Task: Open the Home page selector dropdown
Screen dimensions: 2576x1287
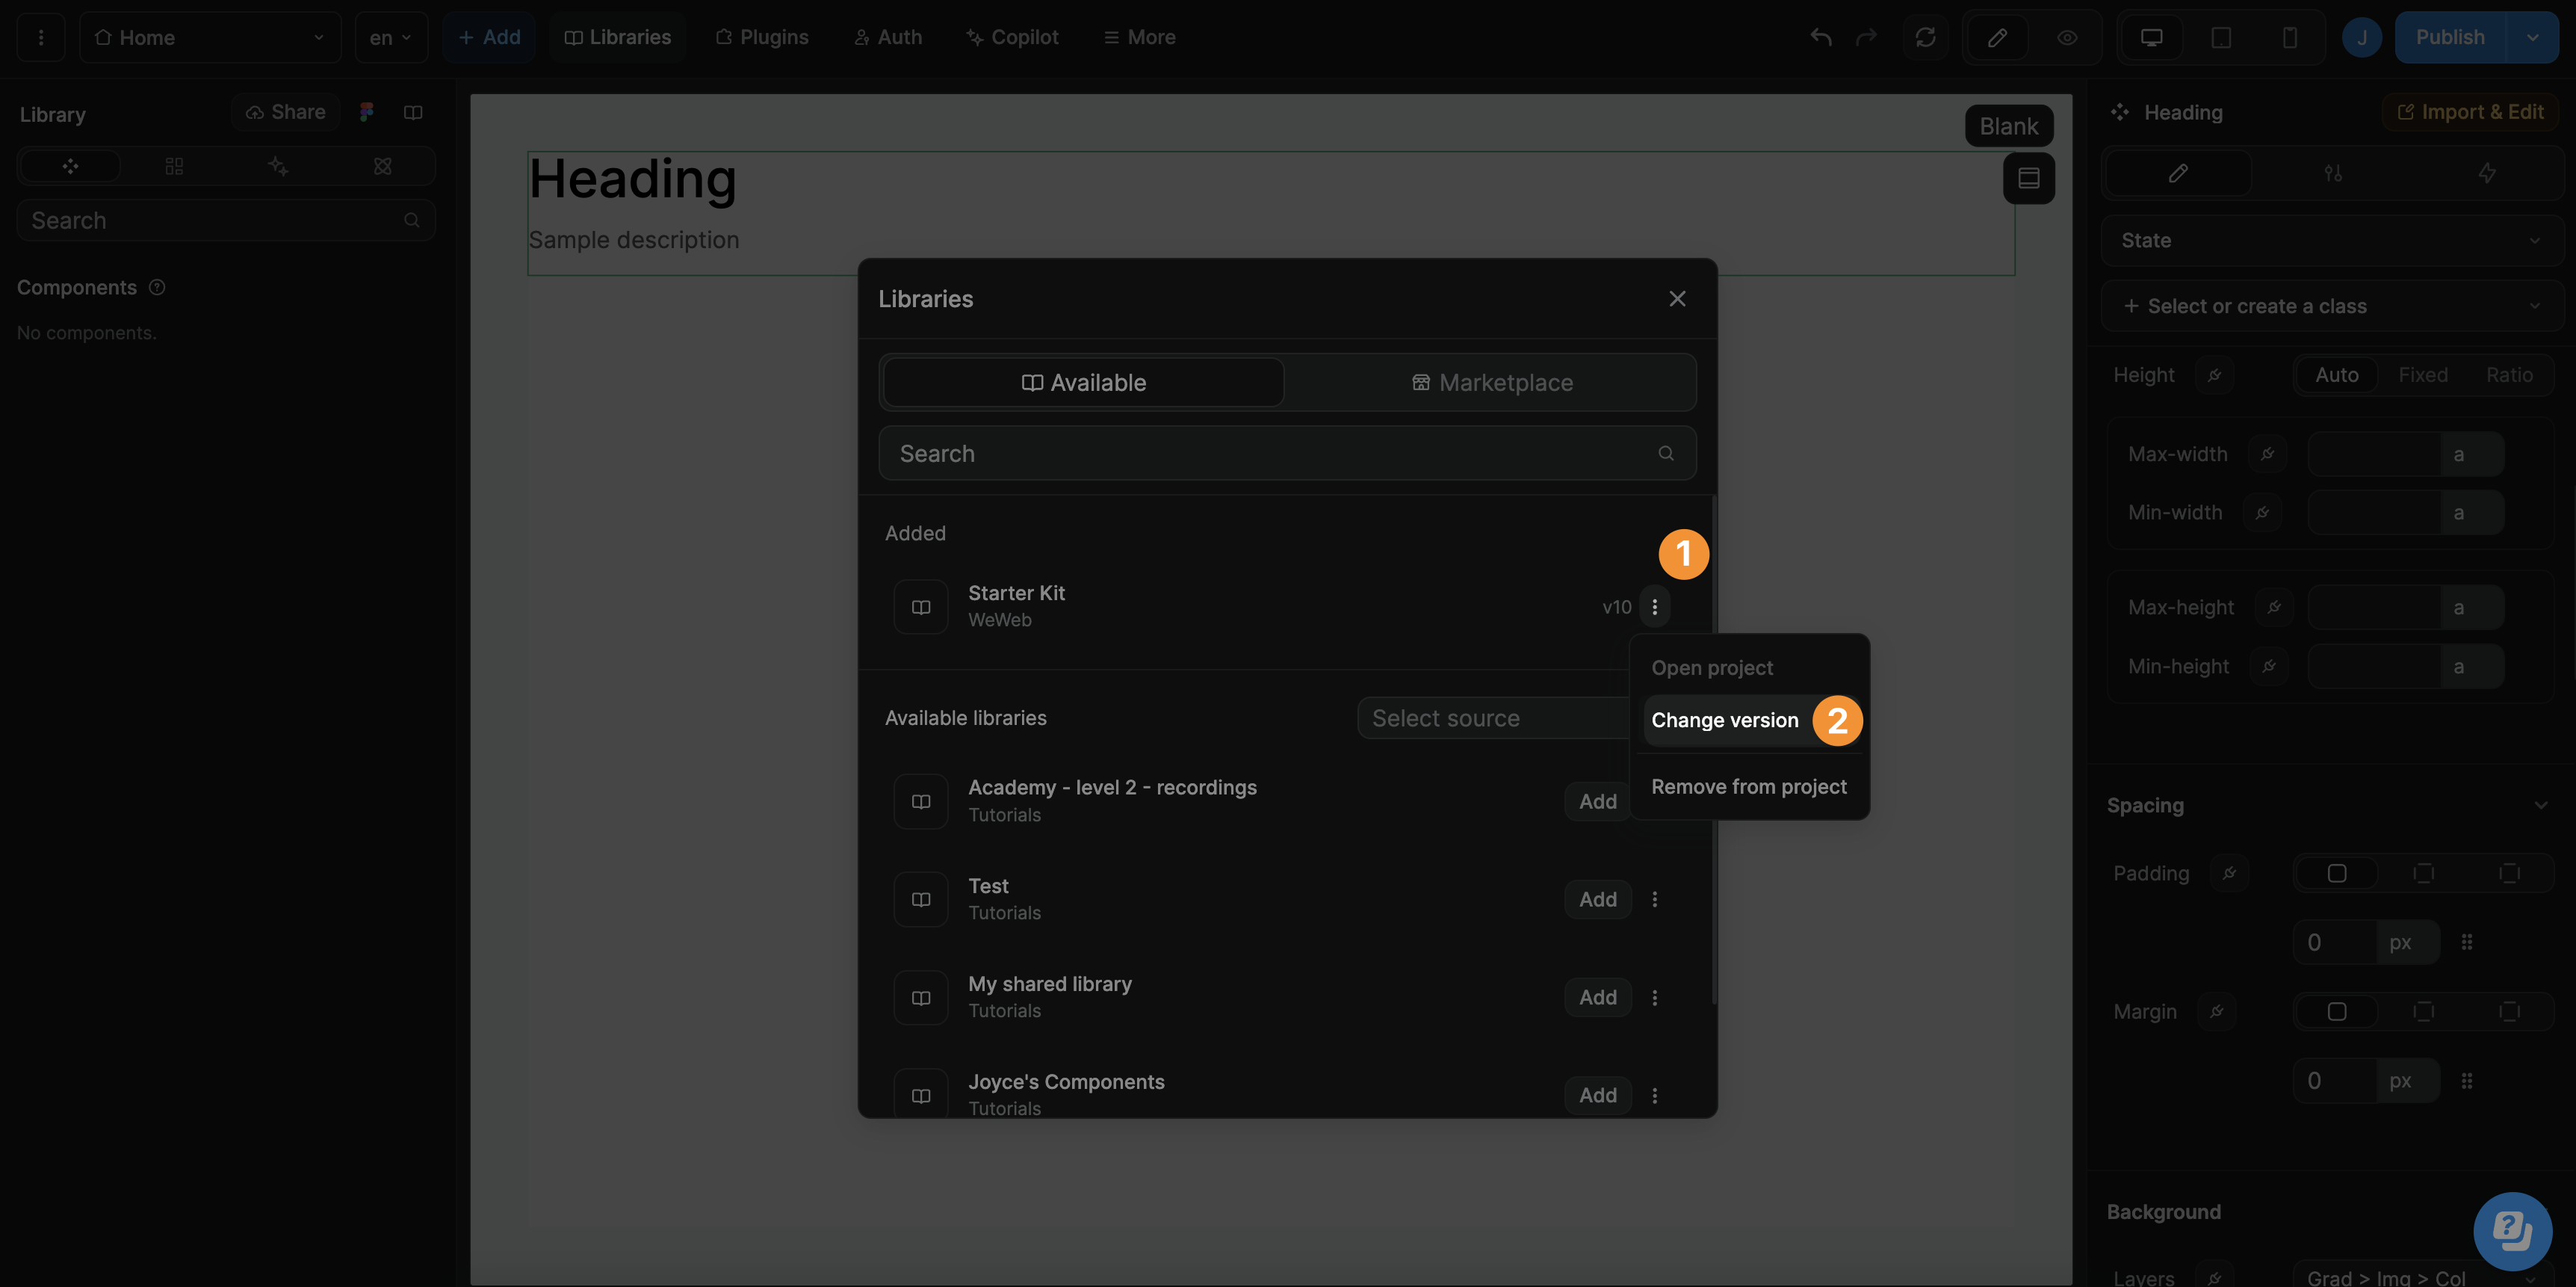Action: 210,38
